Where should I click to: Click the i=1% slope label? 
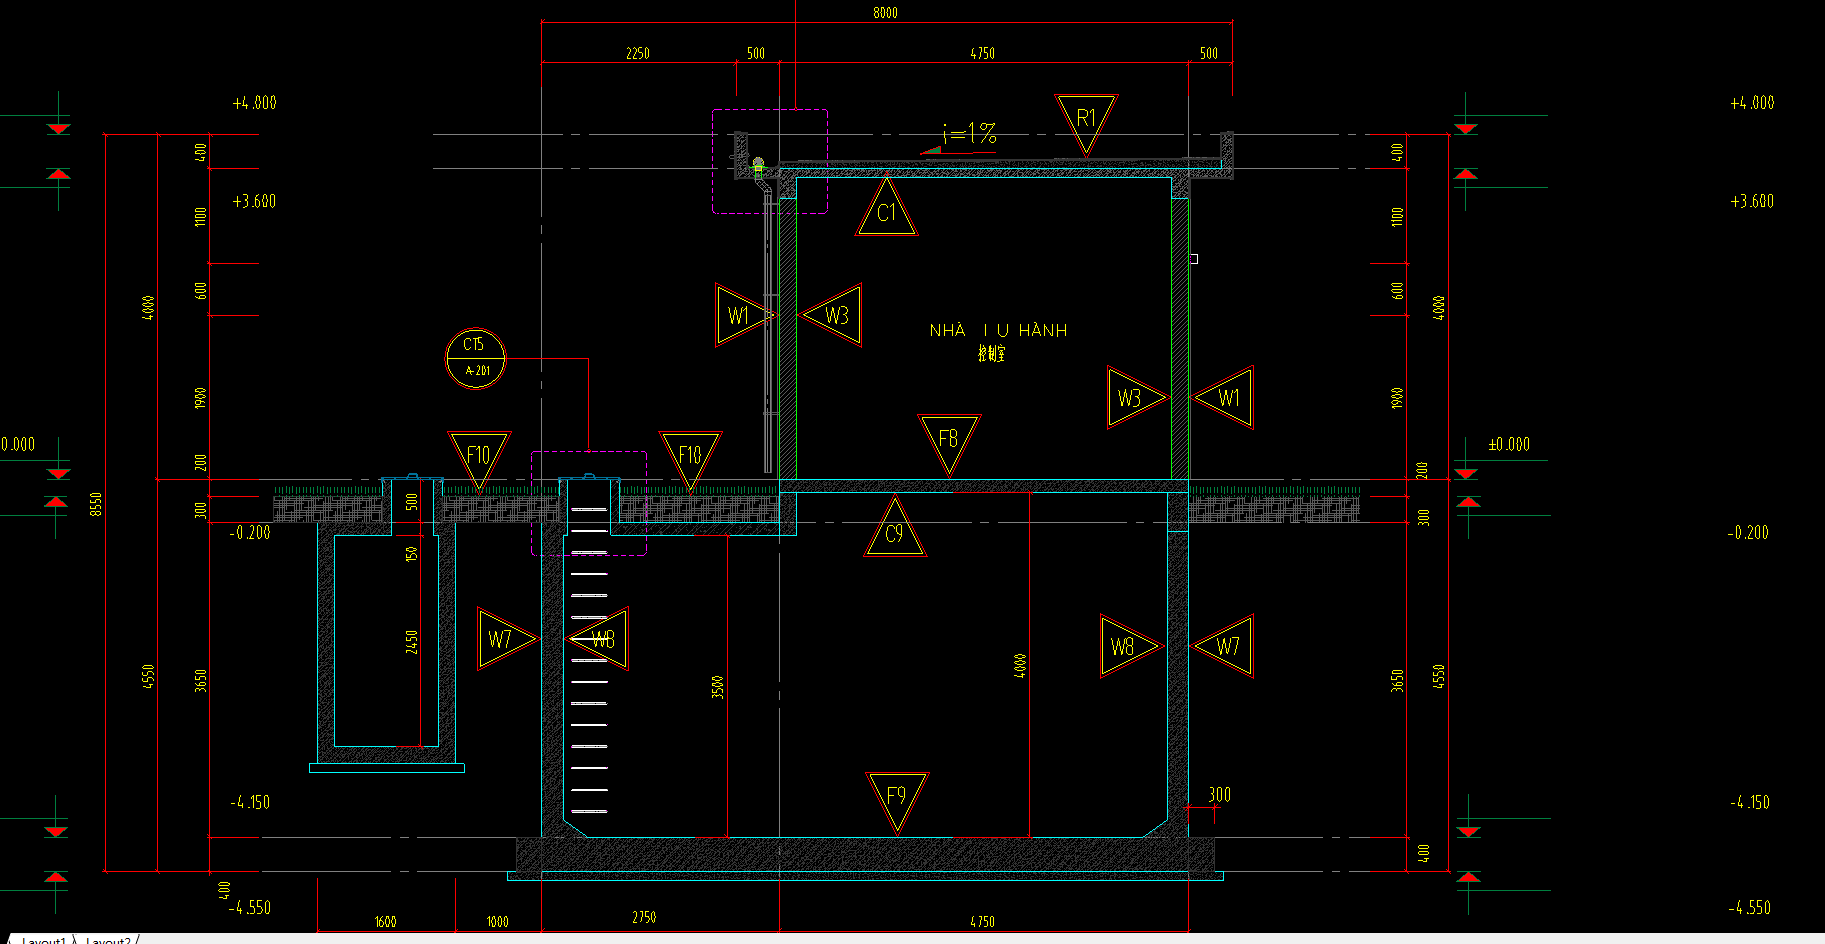pyautogui.click(x=969, y=133)
